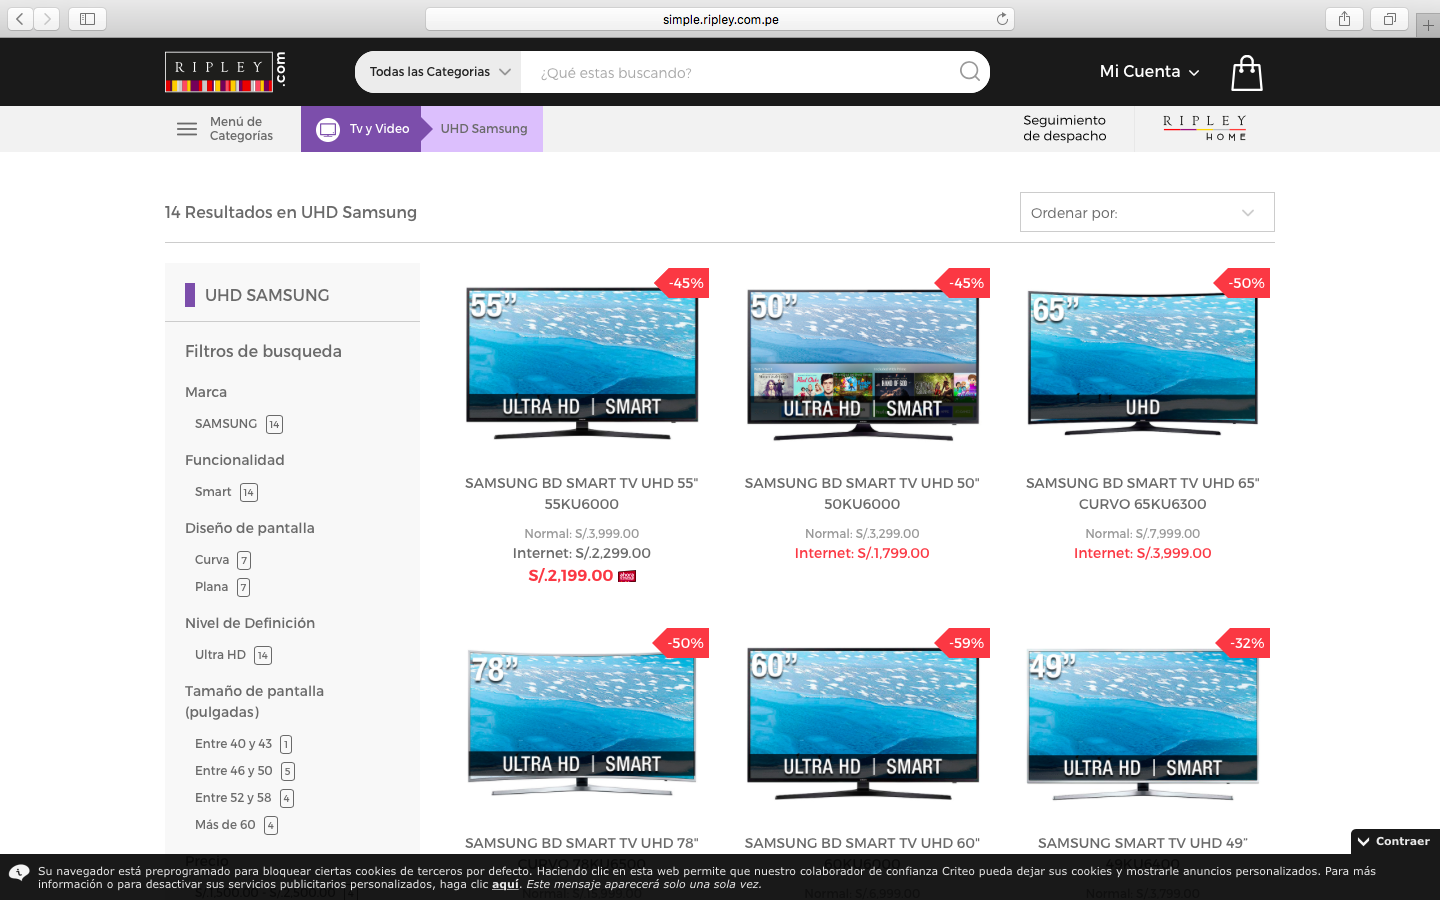
Task: Open SAMSUNG BD SMART TV UHD 65" CURVO title
Action: 1142,493
